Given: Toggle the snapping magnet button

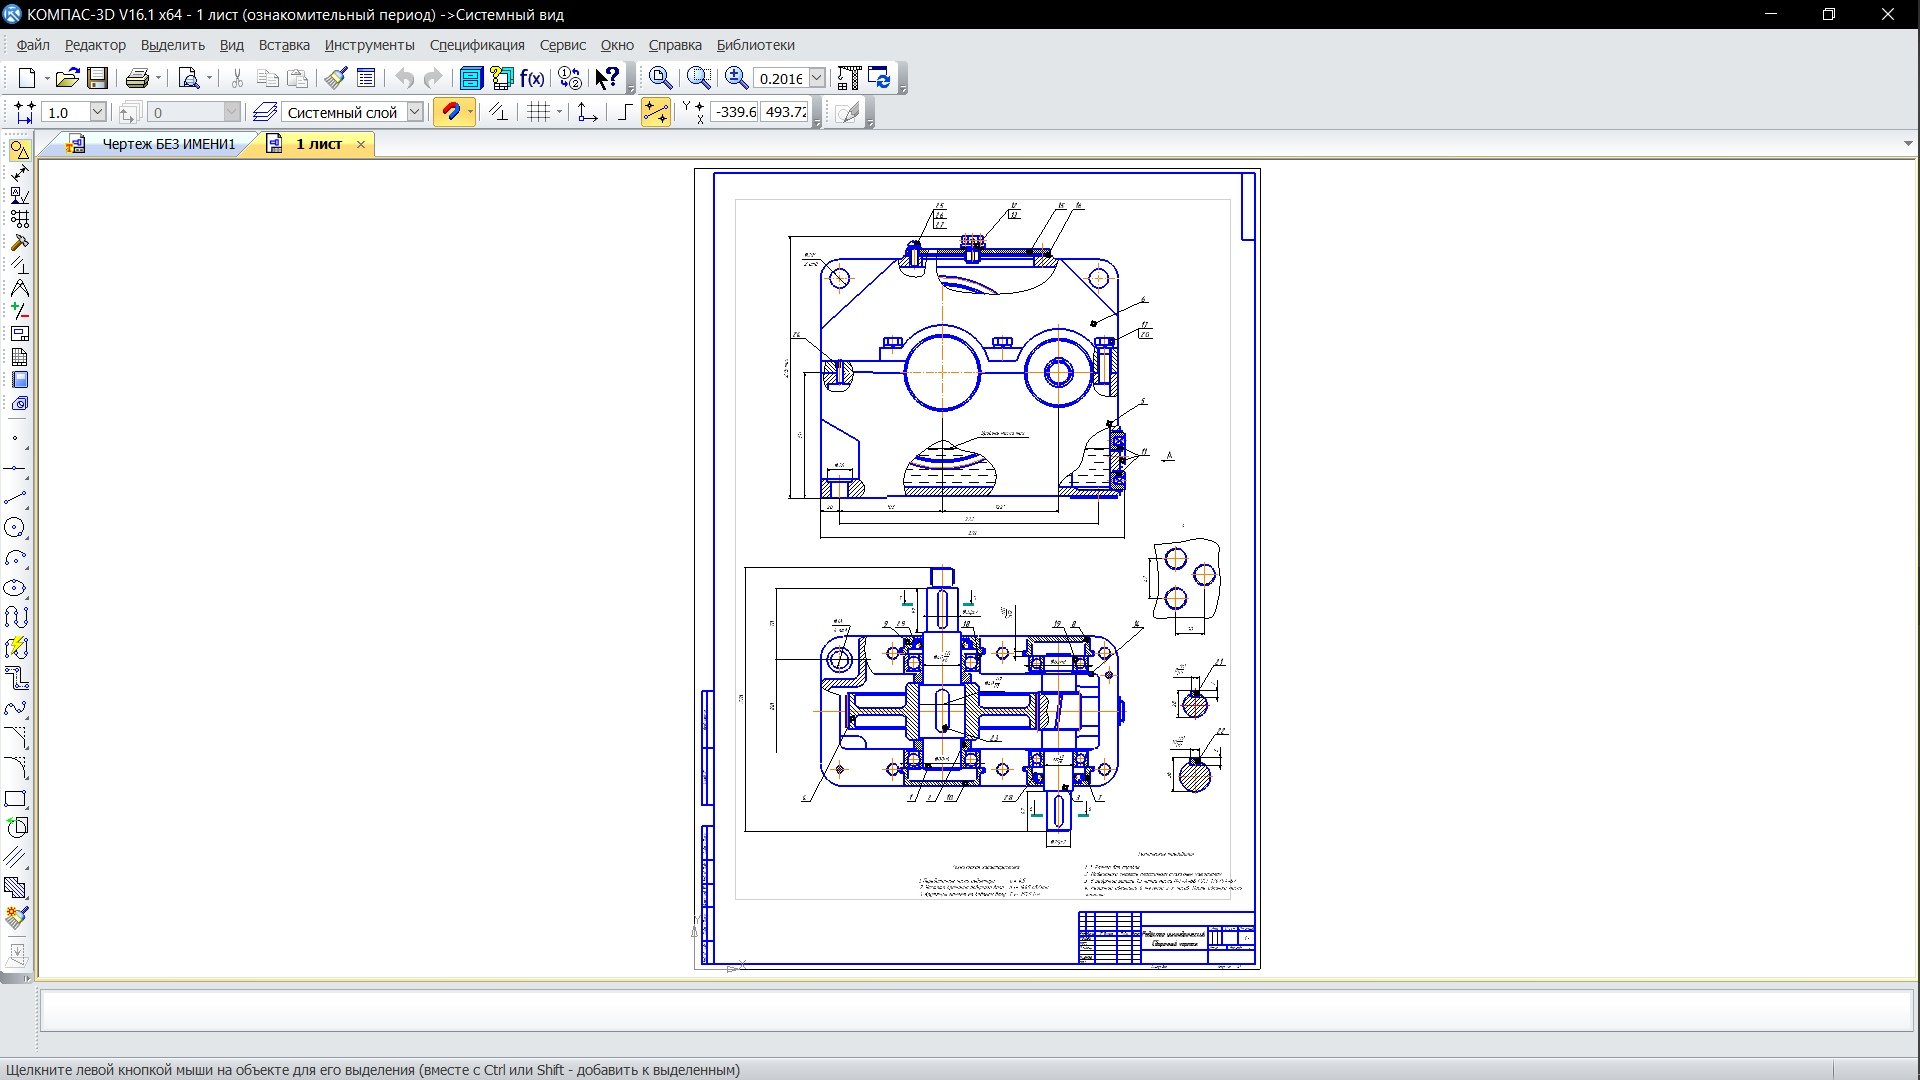Looking at the screenshot, I should (x=450, y=112).
